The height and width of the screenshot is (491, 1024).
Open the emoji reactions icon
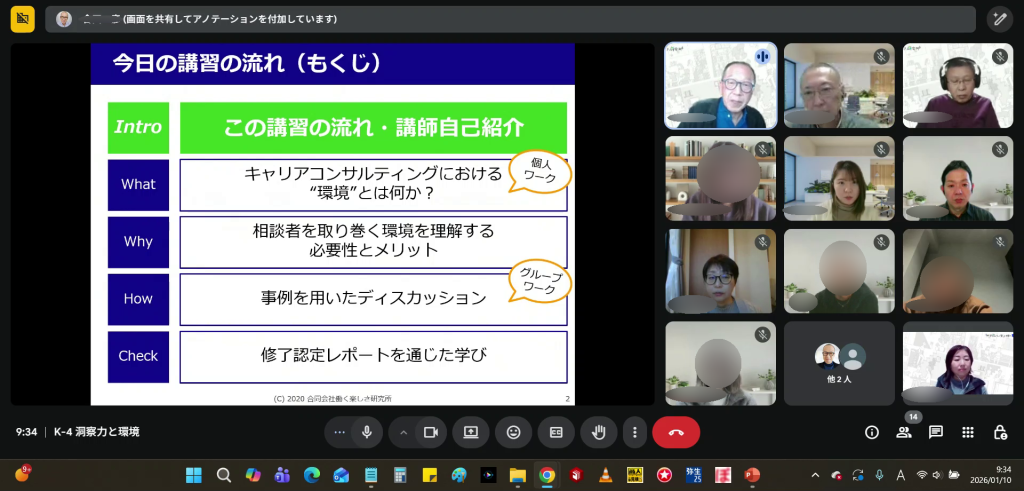[x=514, y=432]
